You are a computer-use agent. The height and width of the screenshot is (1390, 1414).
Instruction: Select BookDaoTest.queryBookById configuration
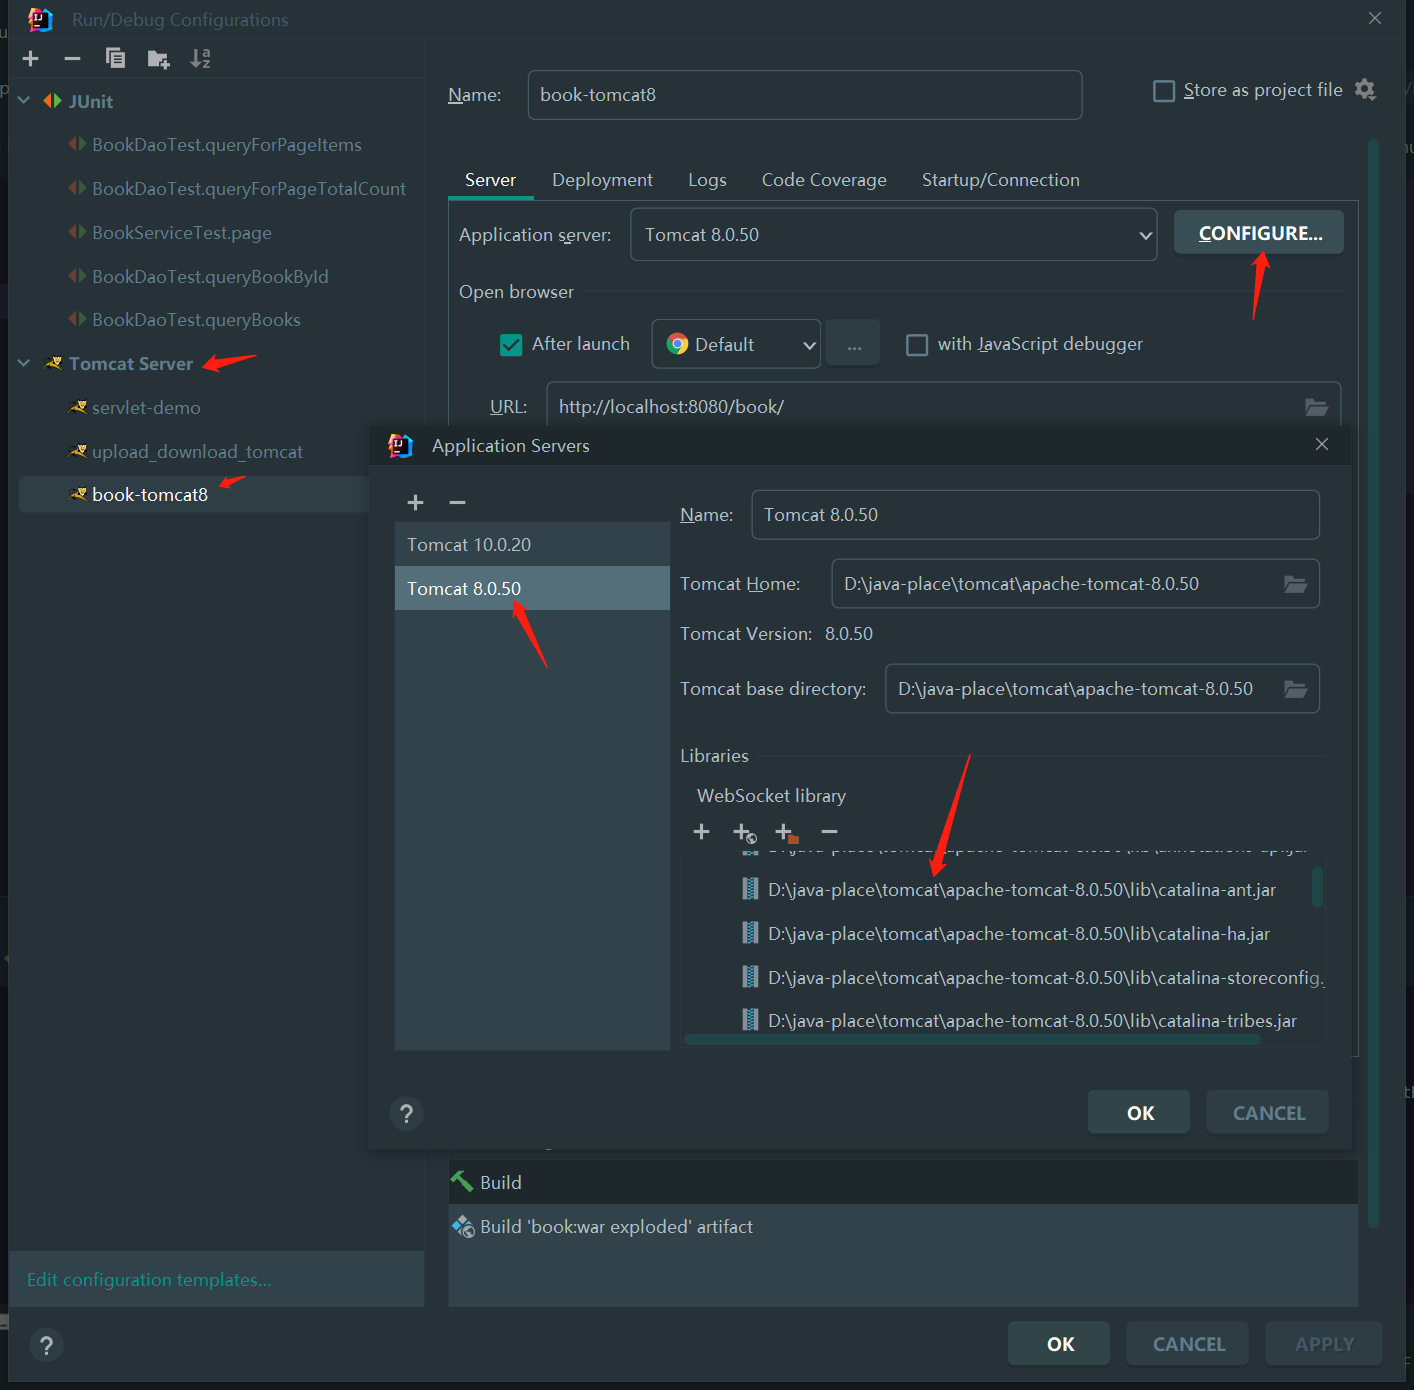210,277
